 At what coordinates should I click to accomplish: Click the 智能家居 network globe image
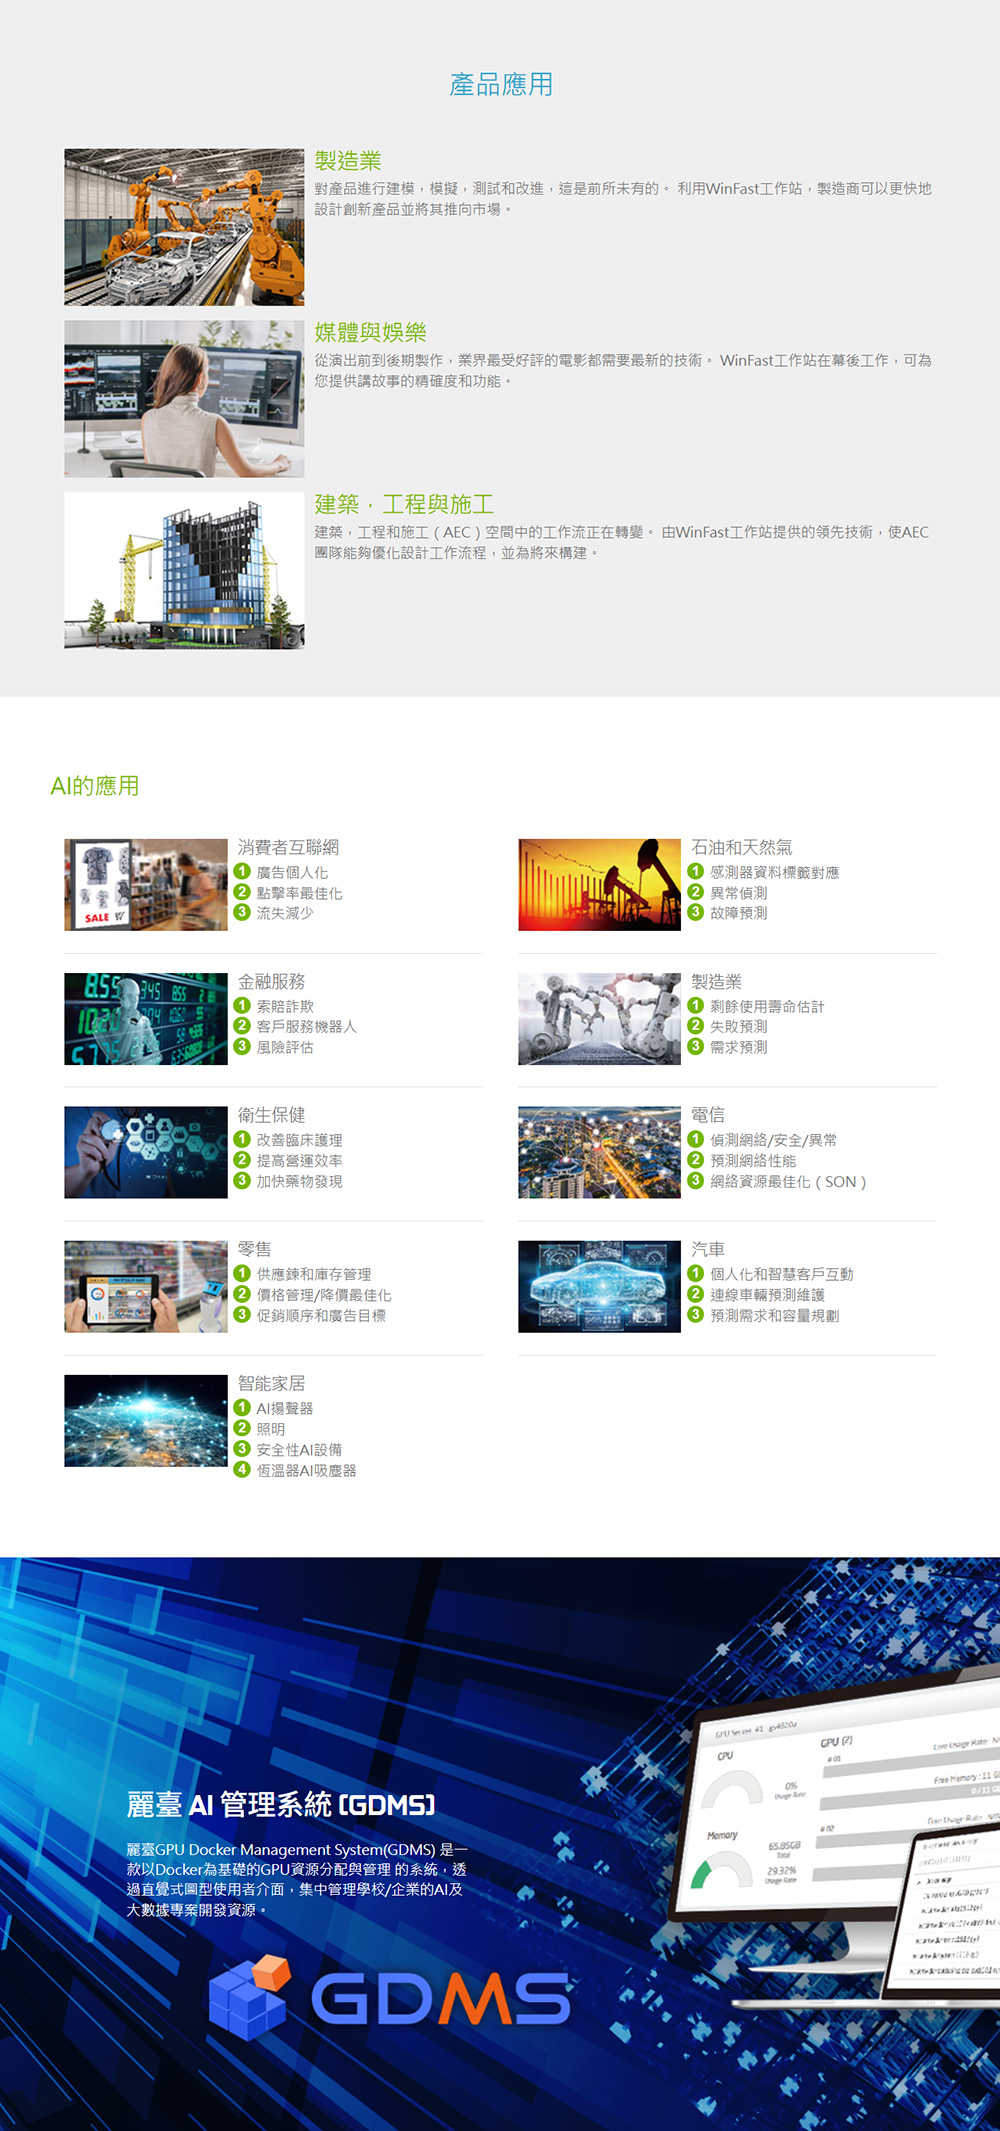click(x=146, y=1421)
